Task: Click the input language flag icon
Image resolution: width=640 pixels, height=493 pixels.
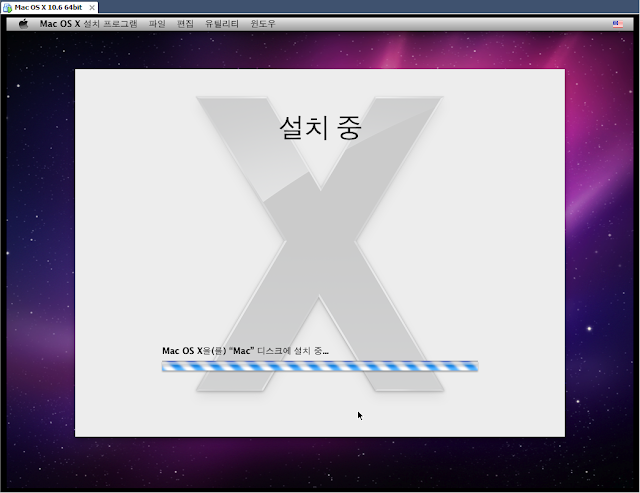Action: click(618, 24)
